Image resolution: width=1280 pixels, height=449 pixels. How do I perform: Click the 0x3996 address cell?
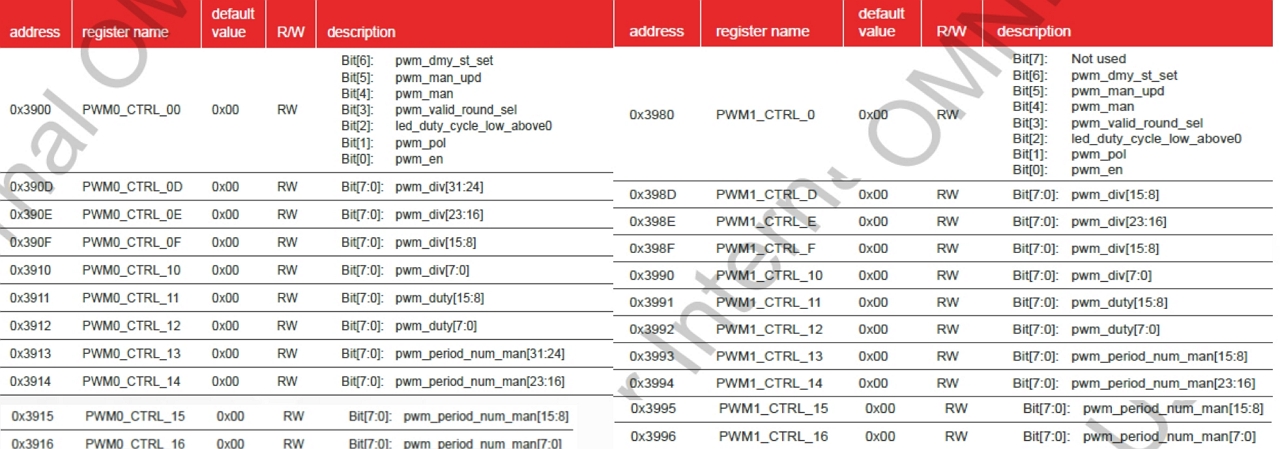654,436
